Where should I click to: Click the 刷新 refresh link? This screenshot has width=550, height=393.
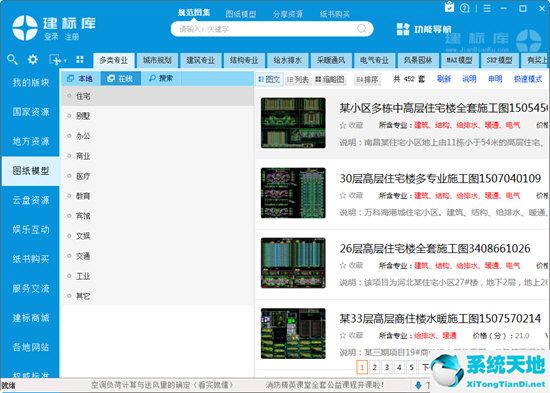pos(444,79)
